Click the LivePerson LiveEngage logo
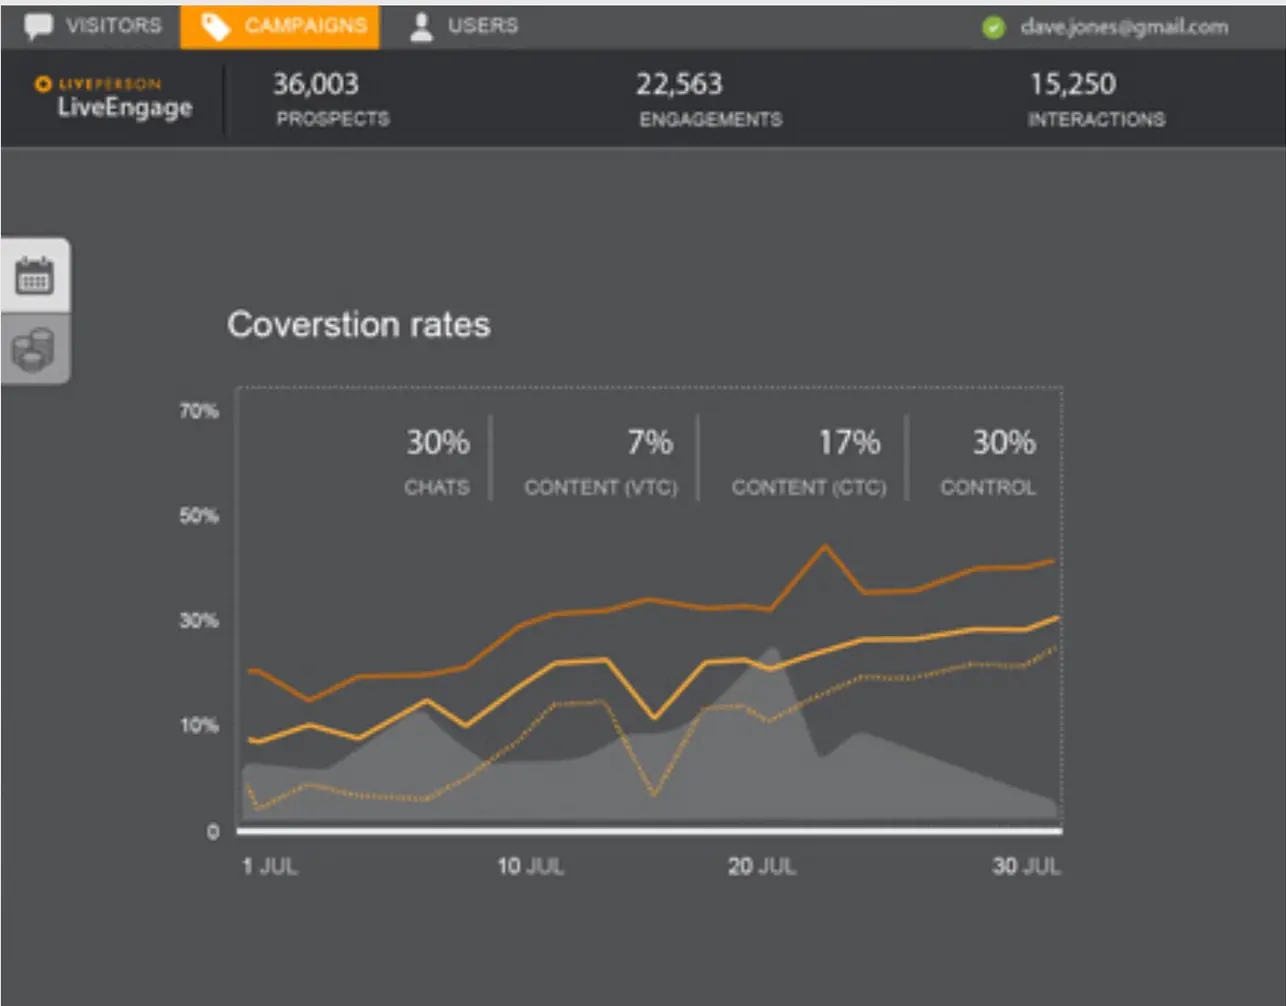 click(x=112, y=98)
